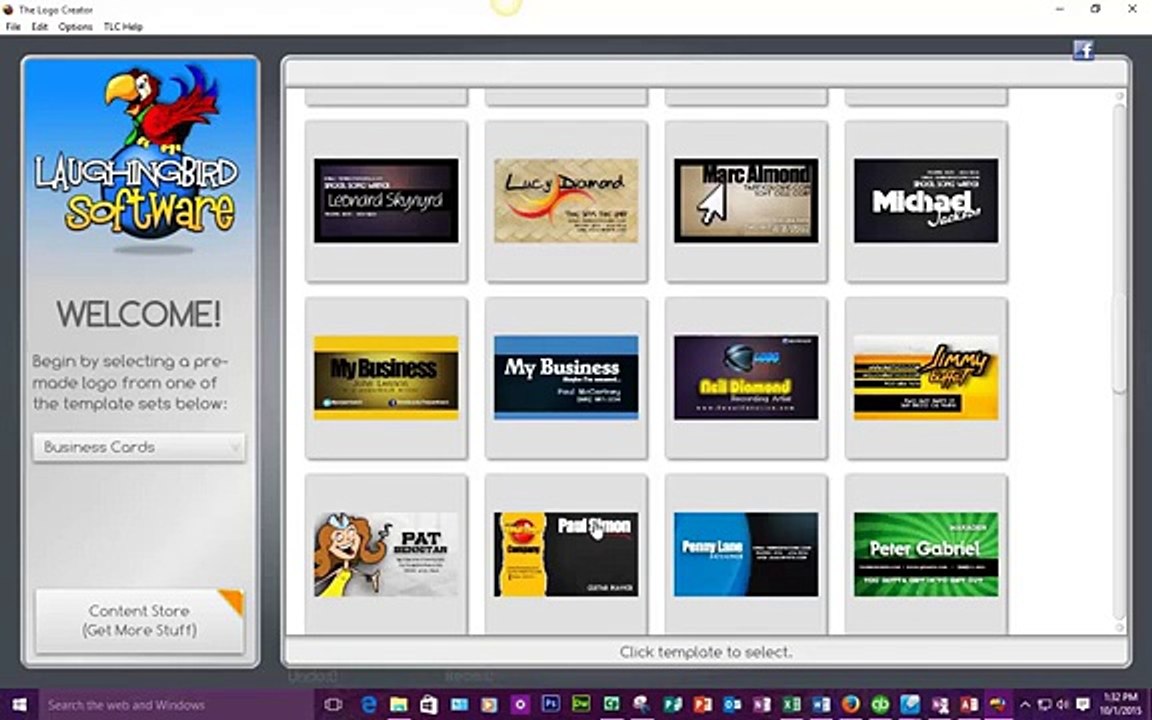Open the Options menu
Viewport: 1152px width, 720px height.
(x=76, y=26)
